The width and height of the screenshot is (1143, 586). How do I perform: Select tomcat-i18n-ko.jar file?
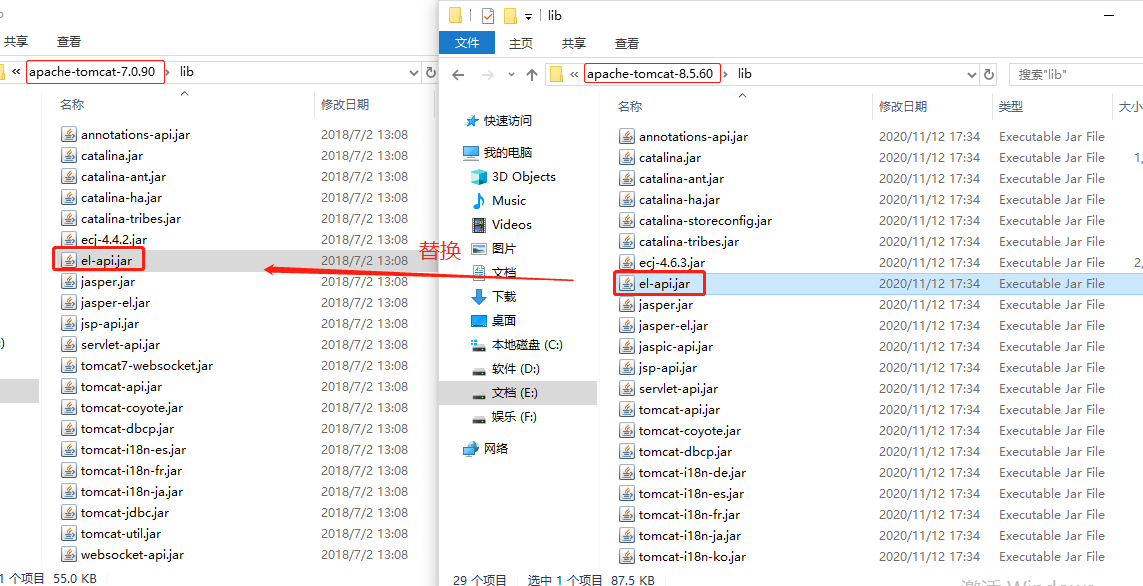[x=692, y=557]
